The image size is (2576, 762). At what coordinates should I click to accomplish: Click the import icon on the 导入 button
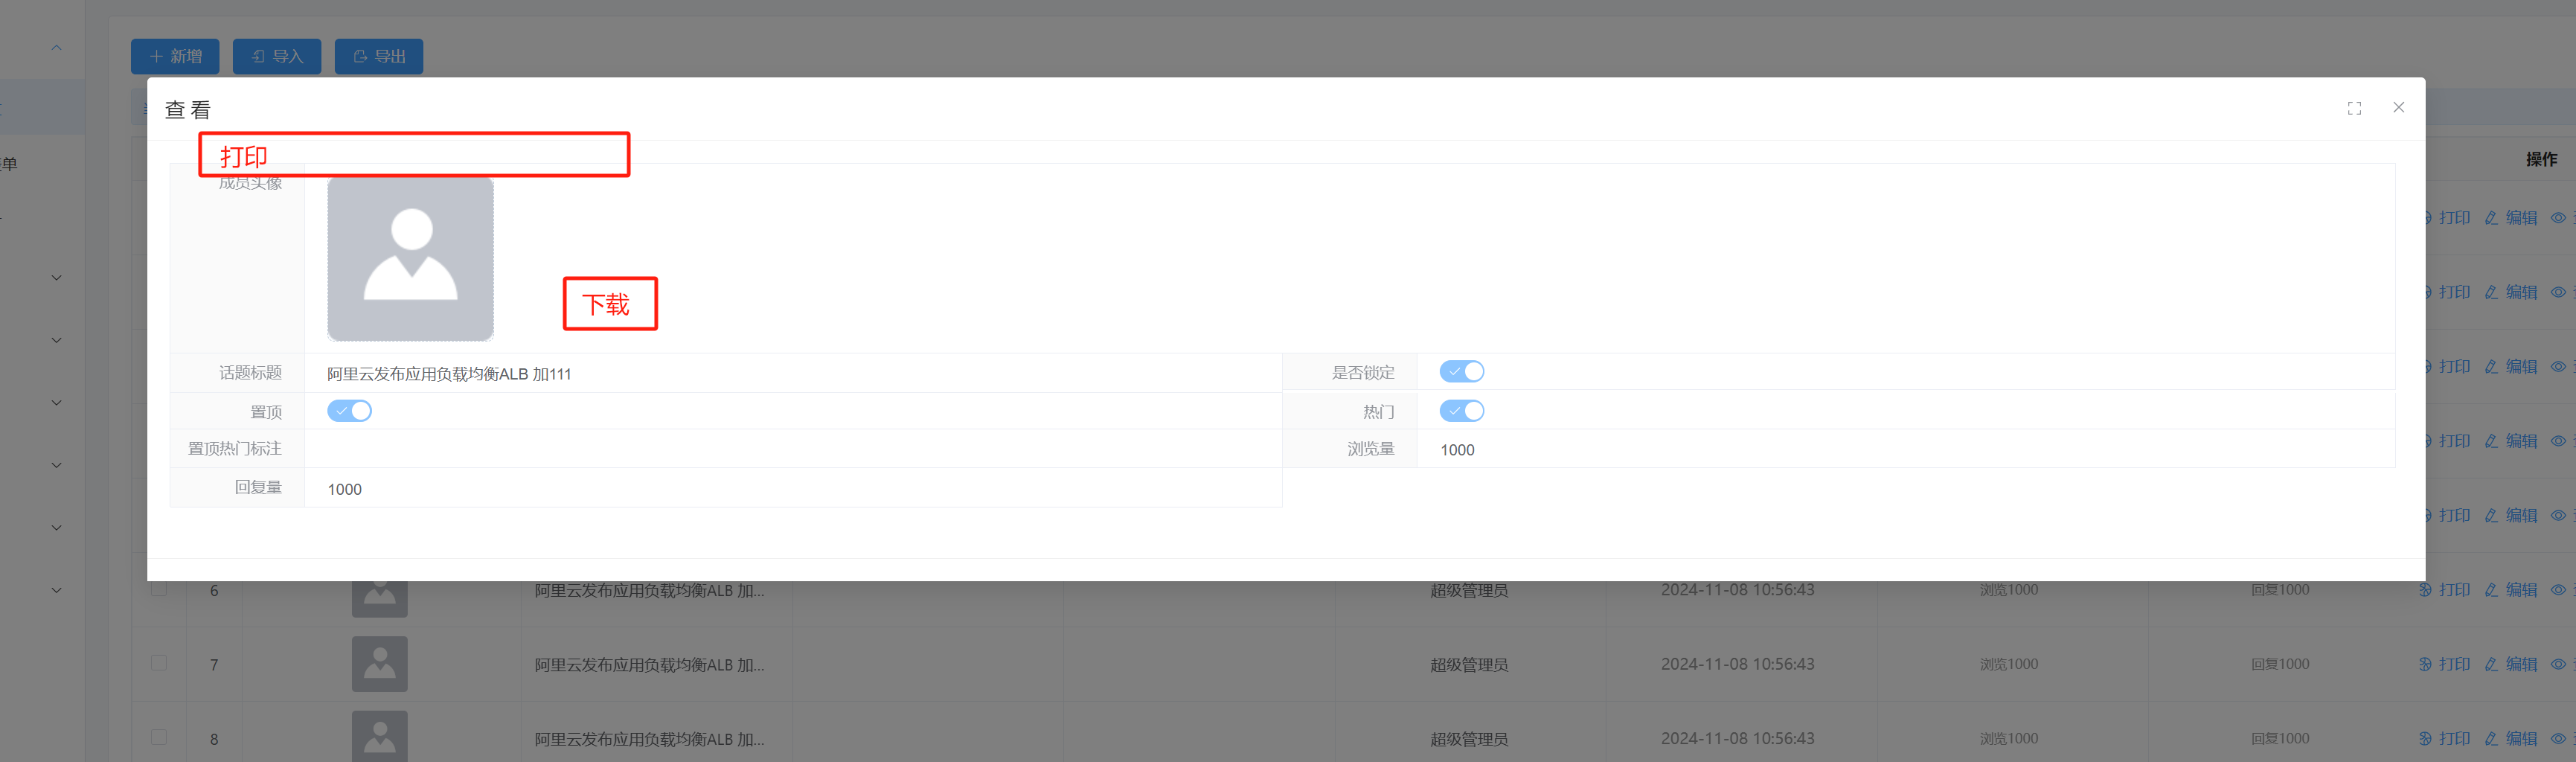point(258,57)
